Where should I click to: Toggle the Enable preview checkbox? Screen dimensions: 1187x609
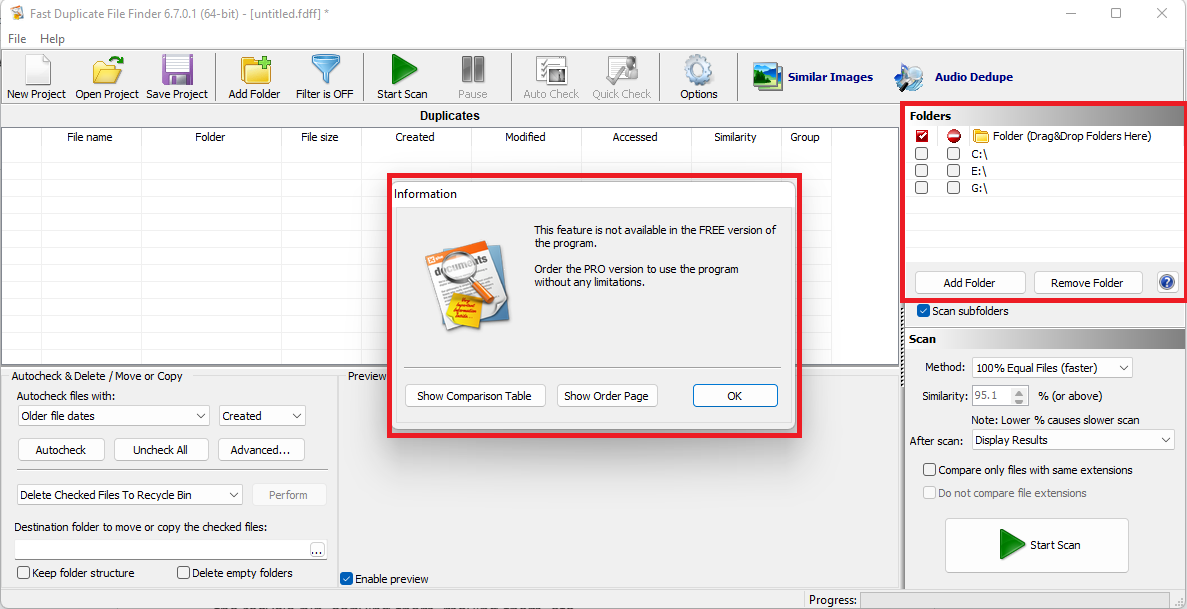click(347, 579)
